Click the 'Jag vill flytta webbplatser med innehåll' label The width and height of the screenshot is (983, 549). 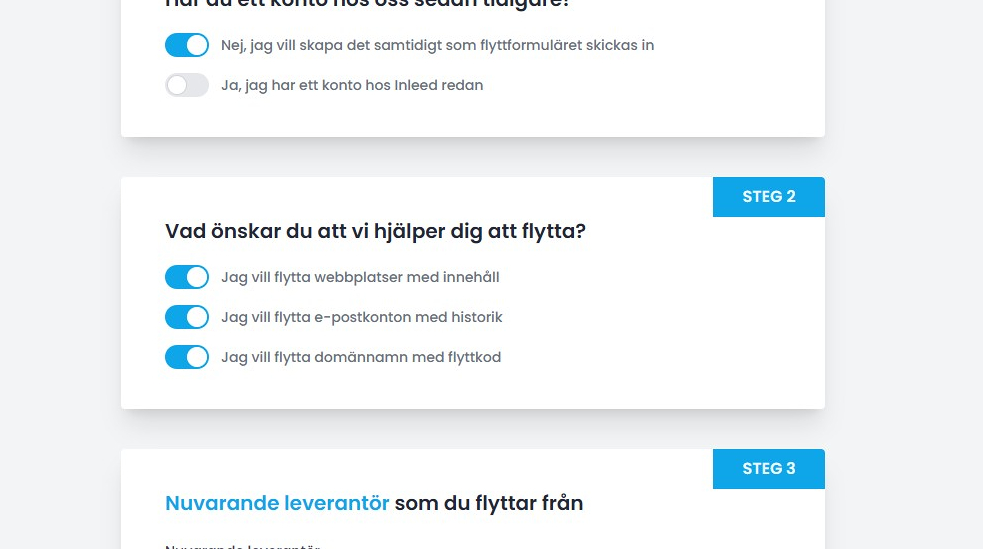360,277
